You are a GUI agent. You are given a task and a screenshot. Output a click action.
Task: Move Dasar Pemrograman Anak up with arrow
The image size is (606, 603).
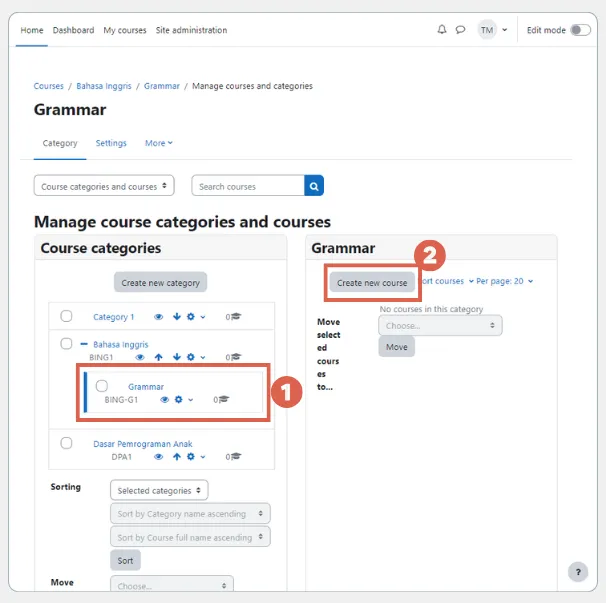[177, 457]
